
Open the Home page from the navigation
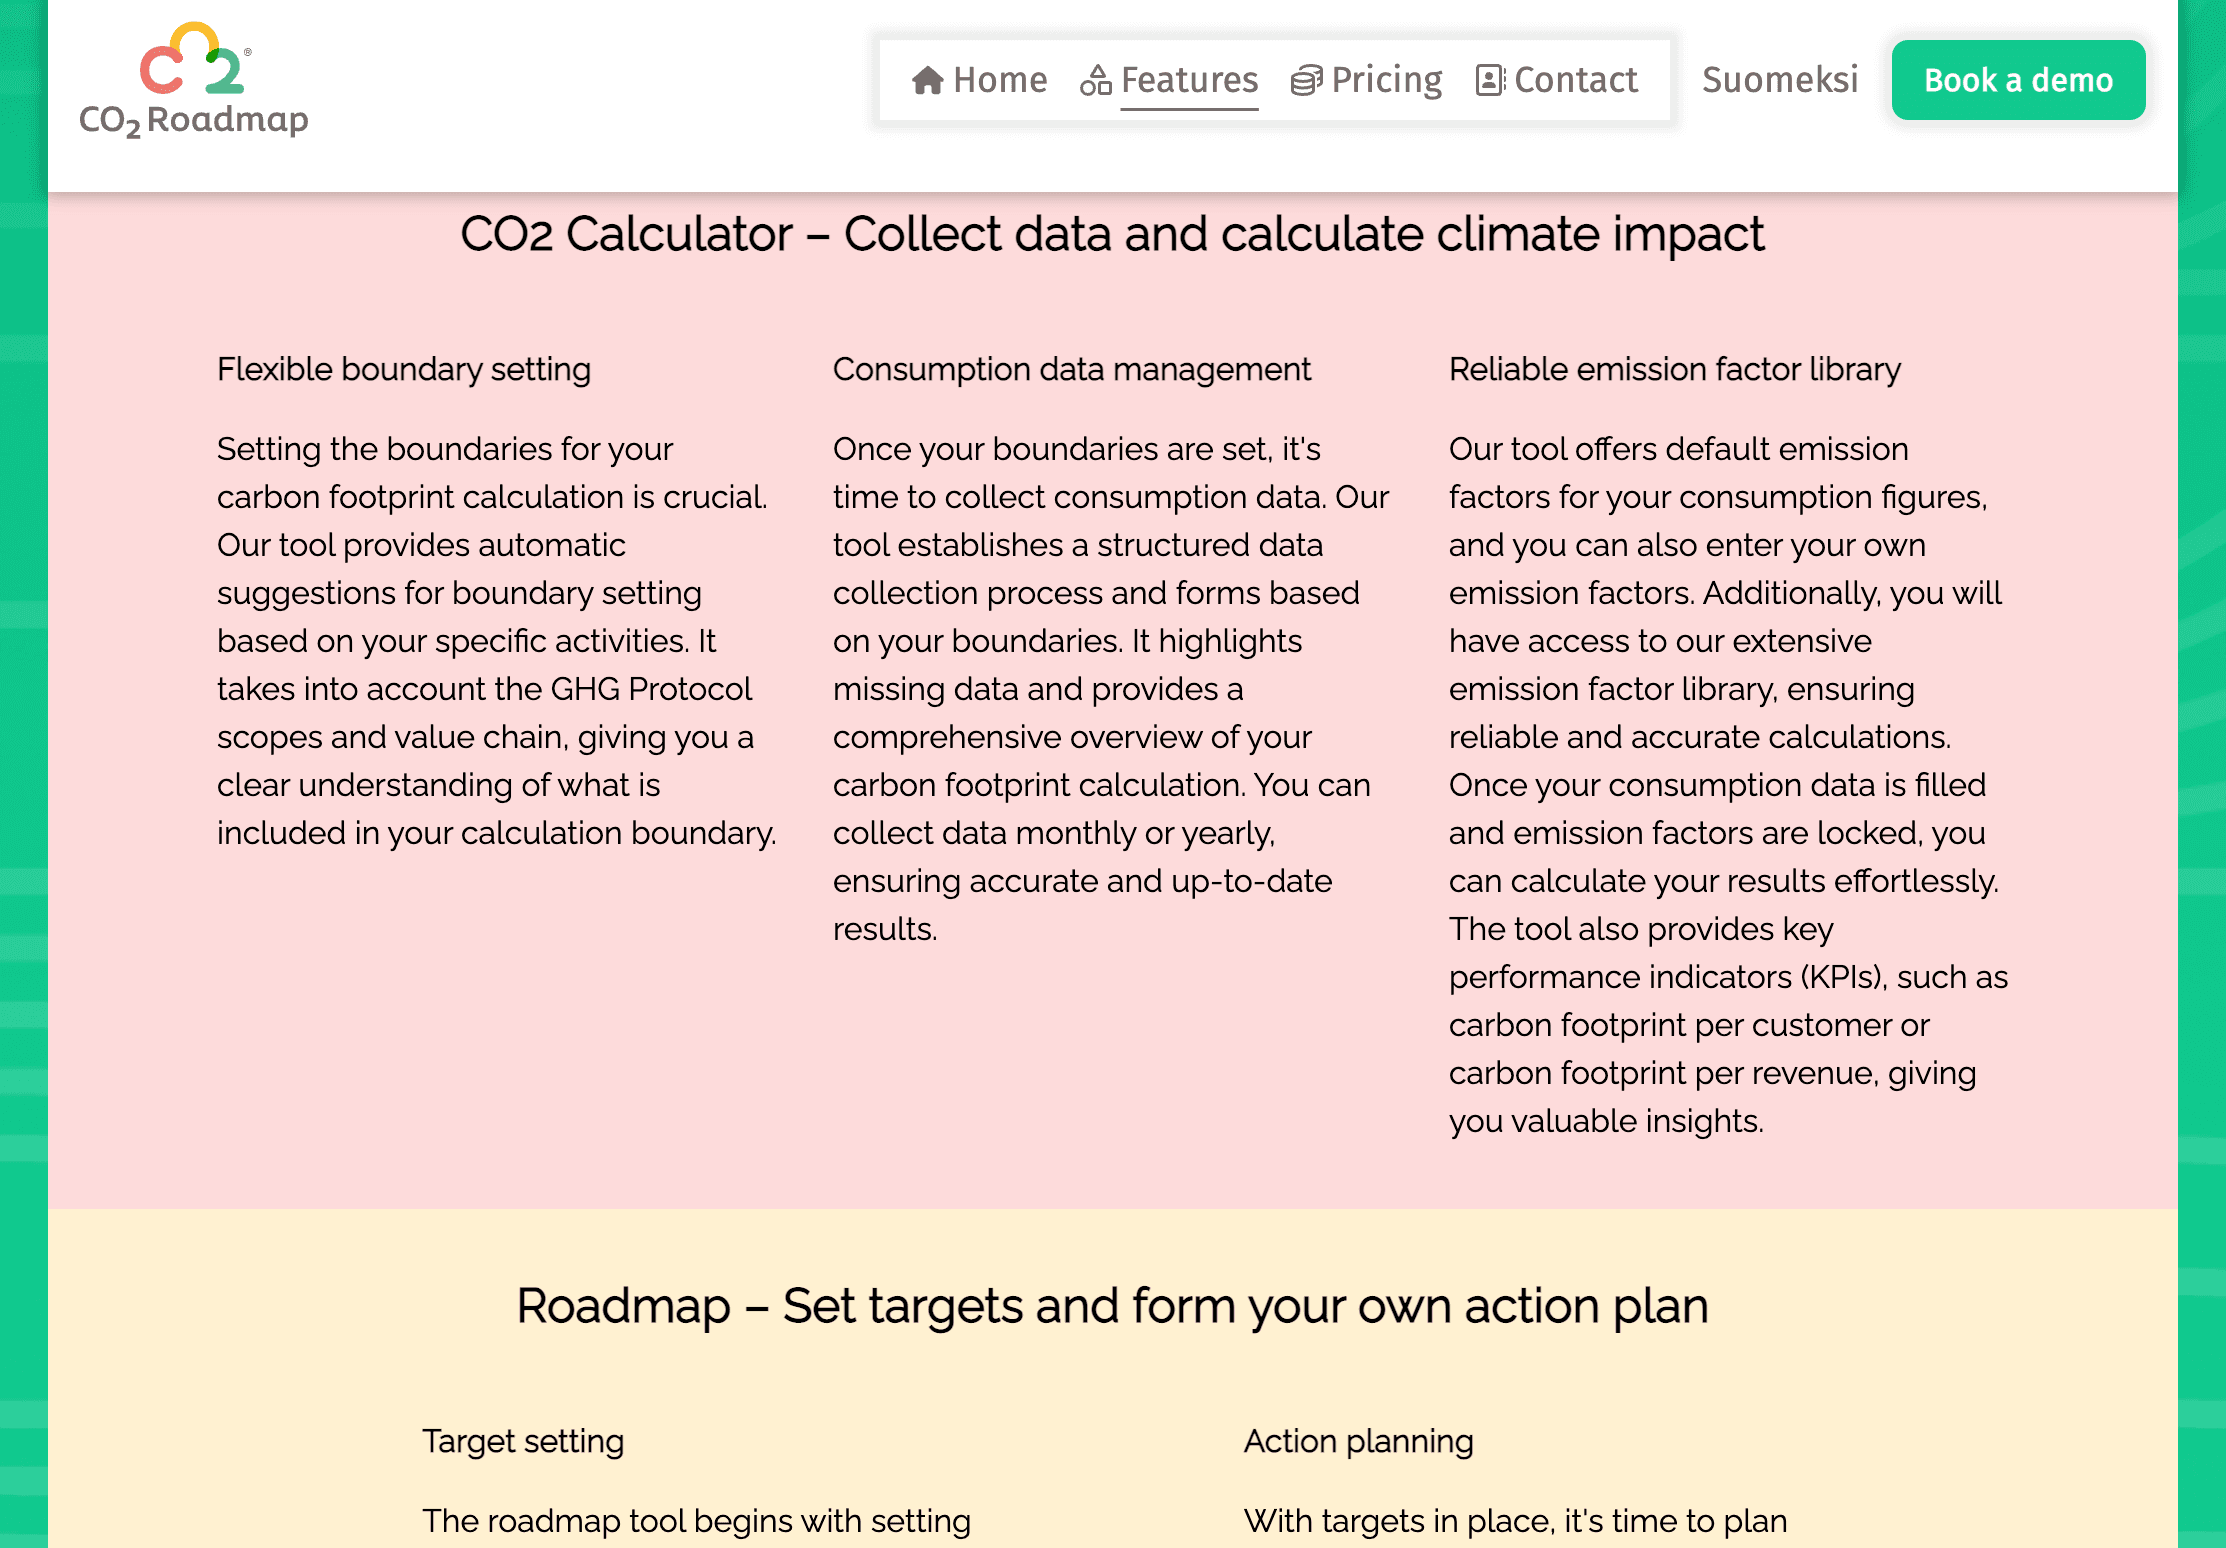click(x=1000, y=79)
